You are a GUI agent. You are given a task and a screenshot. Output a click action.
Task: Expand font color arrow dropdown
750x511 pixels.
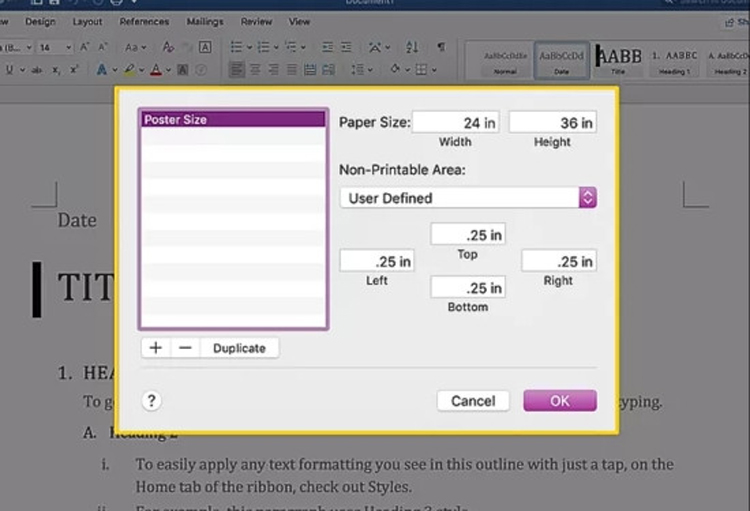point(168,70)
